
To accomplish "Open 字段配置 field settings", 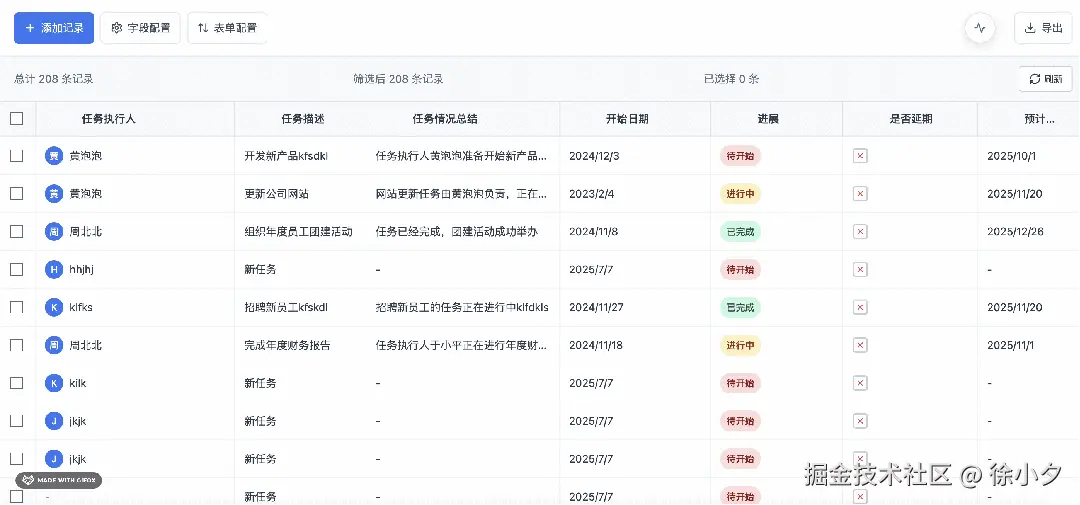I will (141, 28).
